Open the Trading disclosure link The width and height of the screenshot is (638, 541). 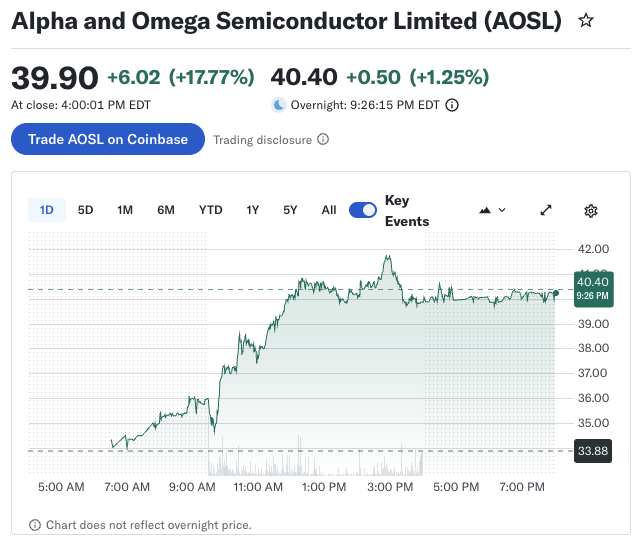pos(262,140)
